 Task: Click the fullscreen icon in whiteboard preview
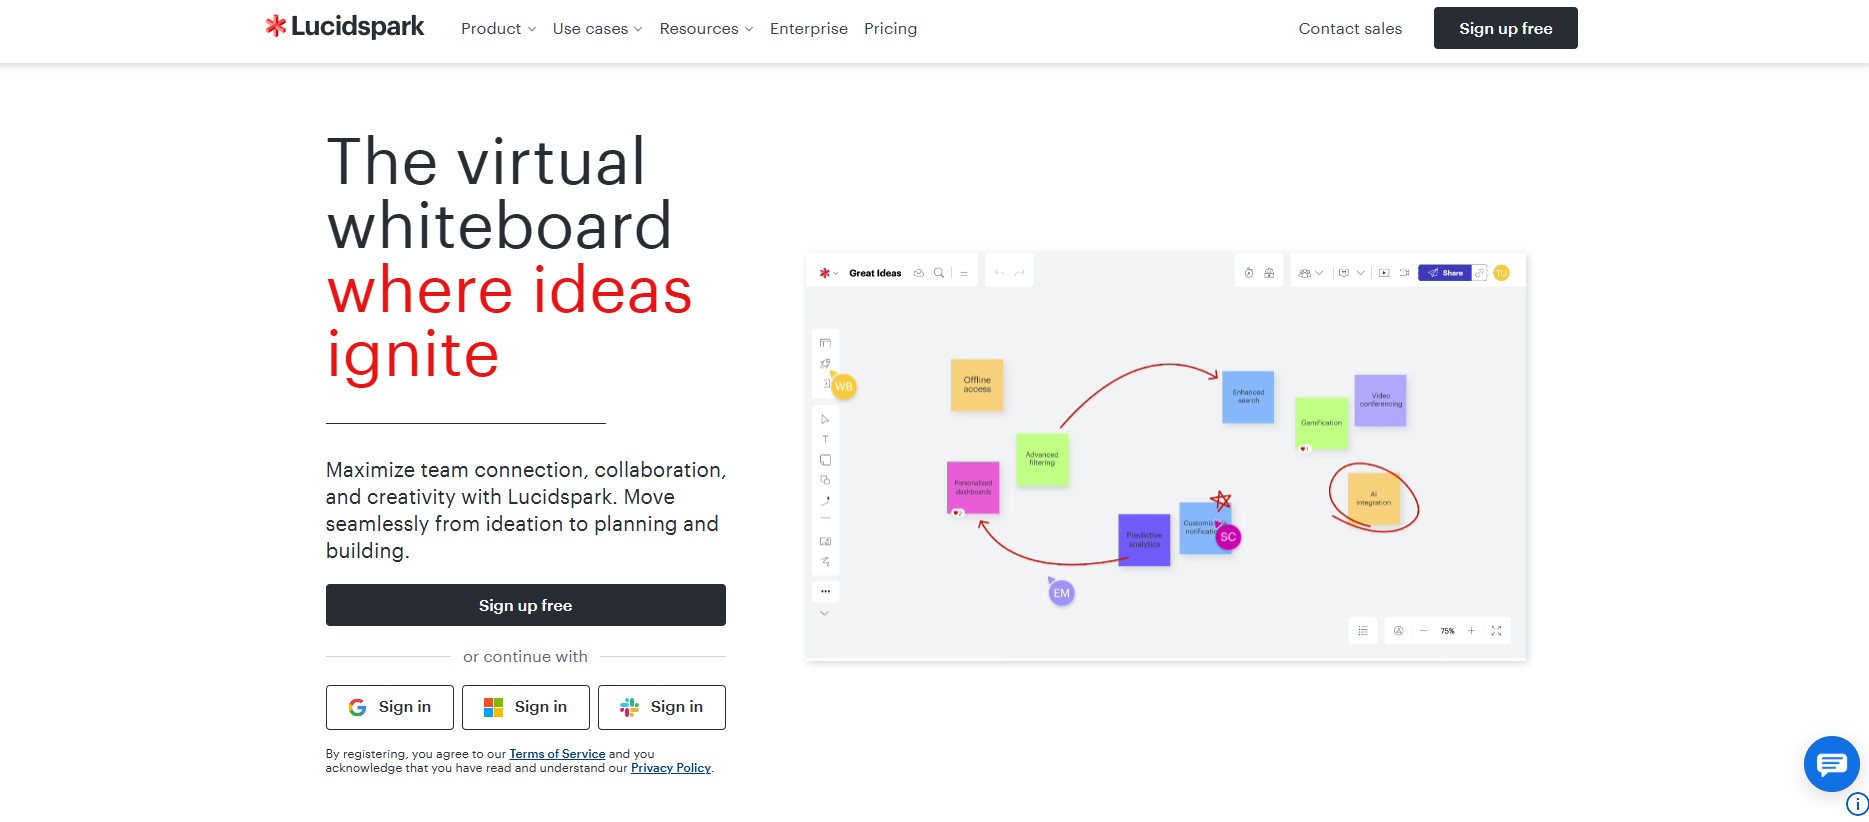pos(1496,631)
